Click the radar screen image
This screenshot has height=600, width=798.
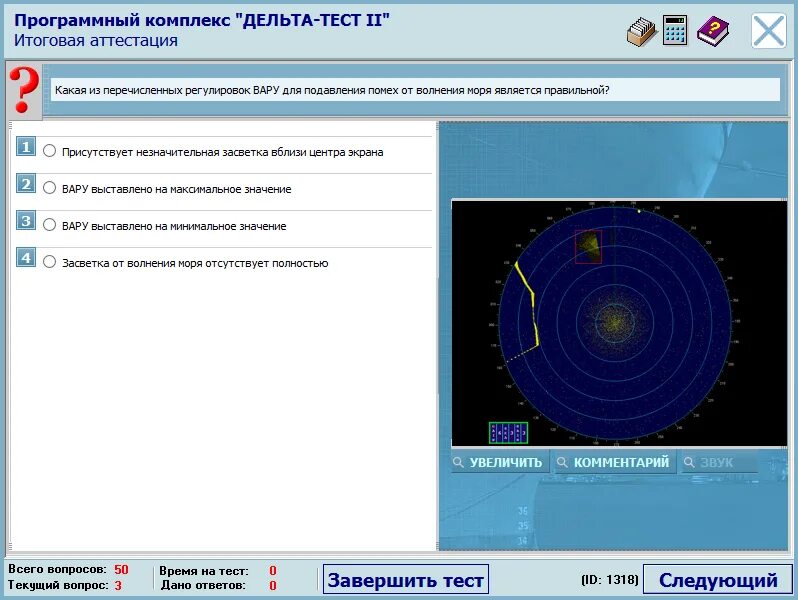(619, 323)
